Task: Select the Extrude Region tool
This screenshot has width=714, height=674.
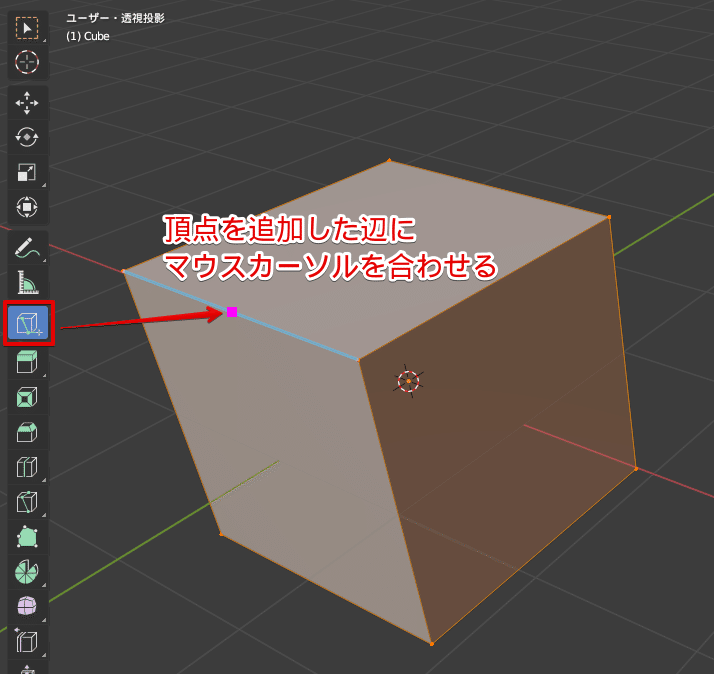Action: [x=27, y=362]
